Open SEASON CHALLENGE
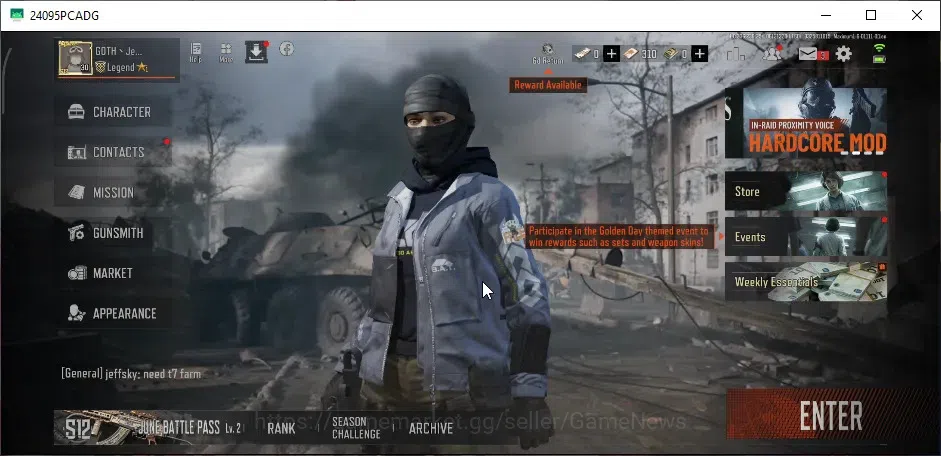This screenshot has width=941, height=456. [x=356, y=428]
